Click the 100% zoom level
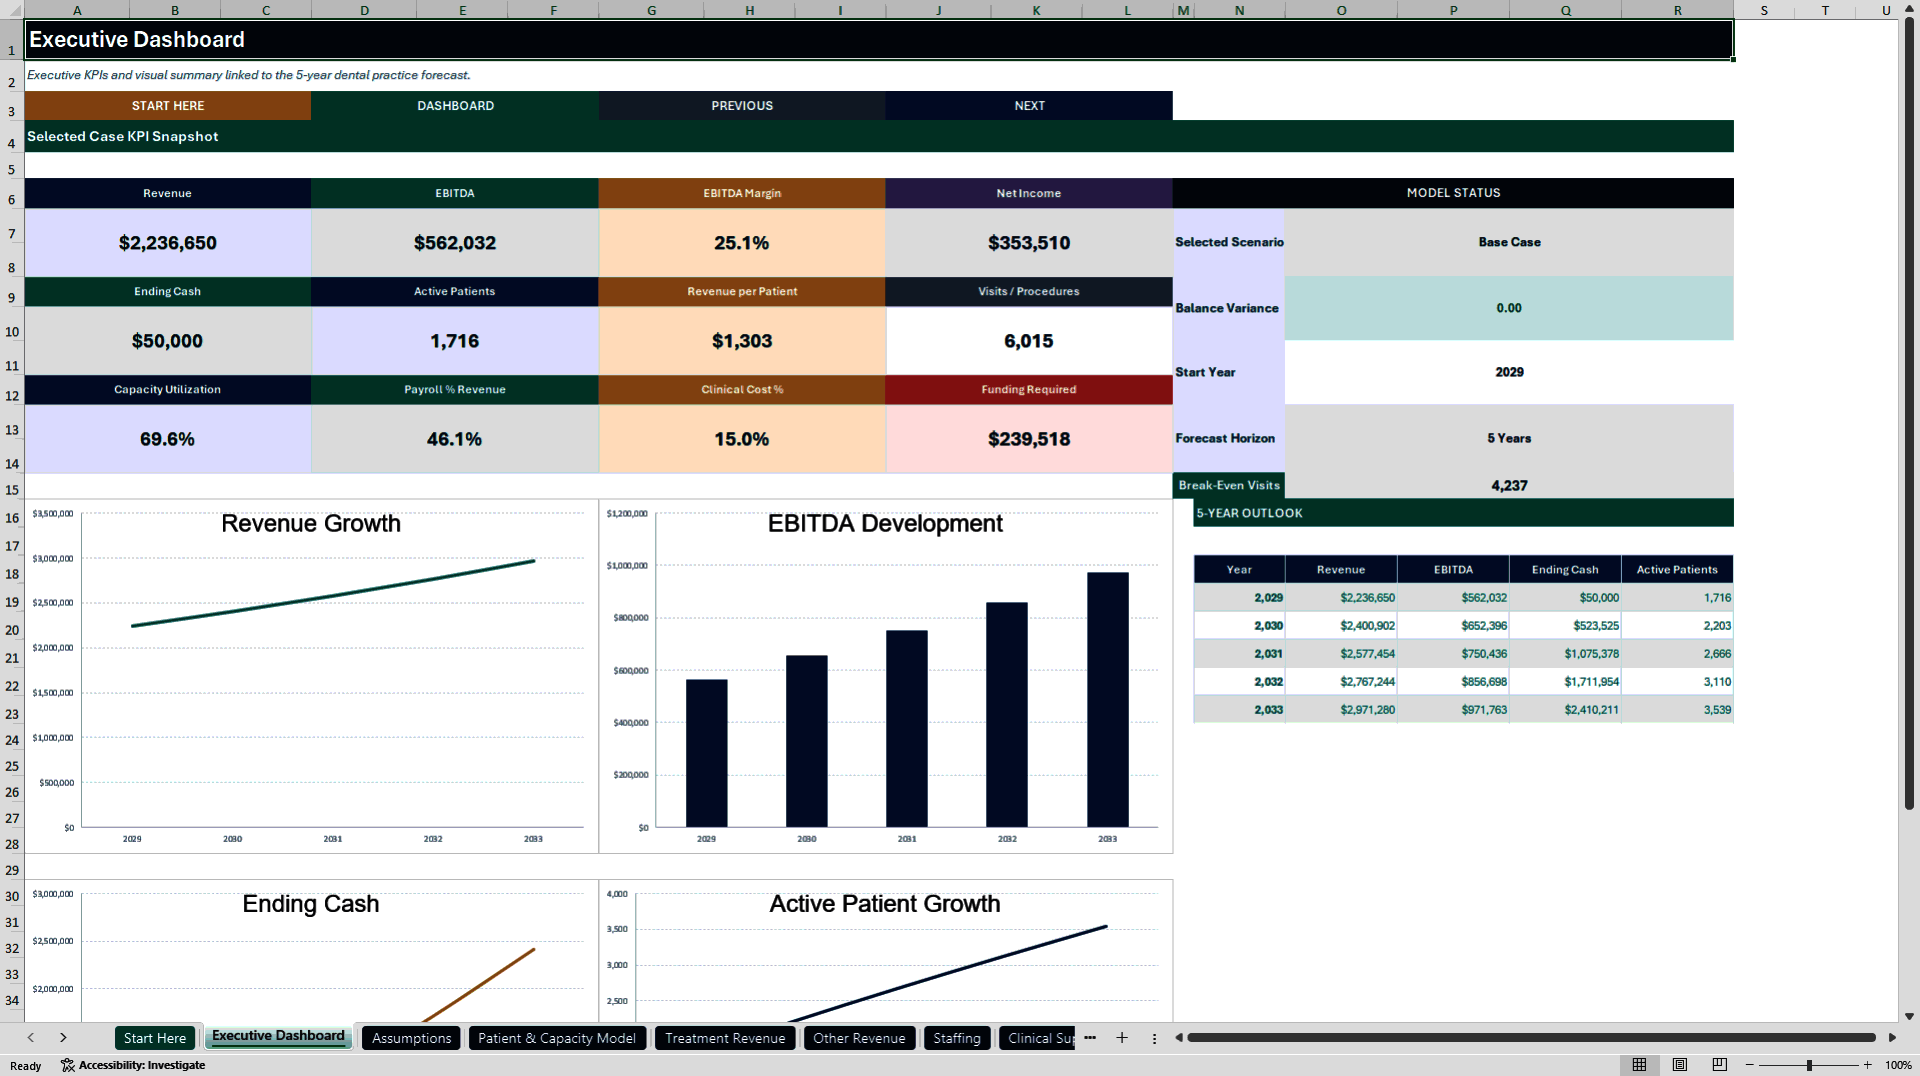The image size is (1920, 1076). coord(1898,1065)
